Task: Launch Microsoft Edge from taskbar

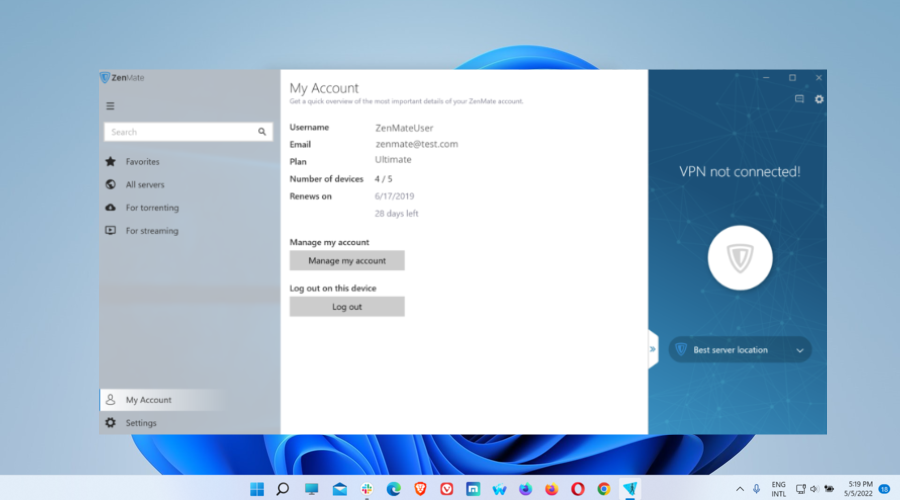Action: [393, 489]
